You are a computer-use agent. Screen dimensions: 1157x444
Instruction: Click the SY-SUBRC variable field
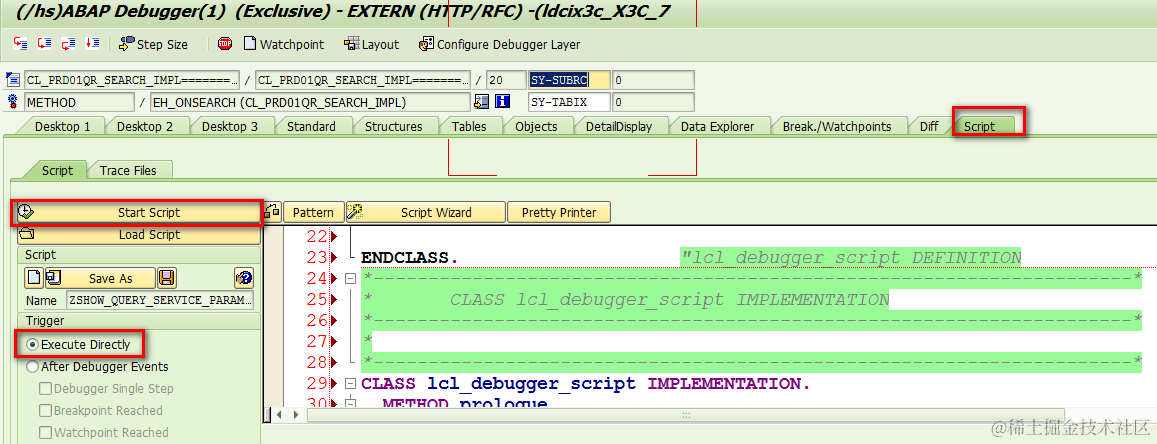[x=570, y=80]
